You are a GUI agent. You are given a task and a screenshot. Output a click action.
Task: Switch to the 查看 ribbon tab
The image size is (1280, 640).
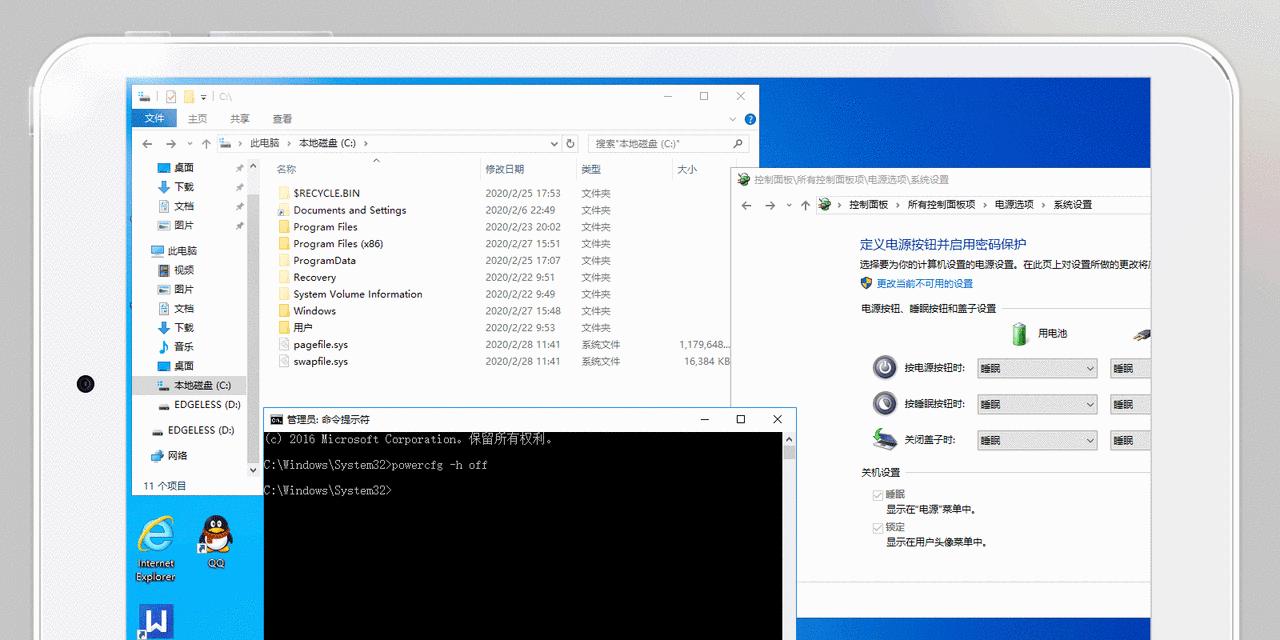point(282,118)
